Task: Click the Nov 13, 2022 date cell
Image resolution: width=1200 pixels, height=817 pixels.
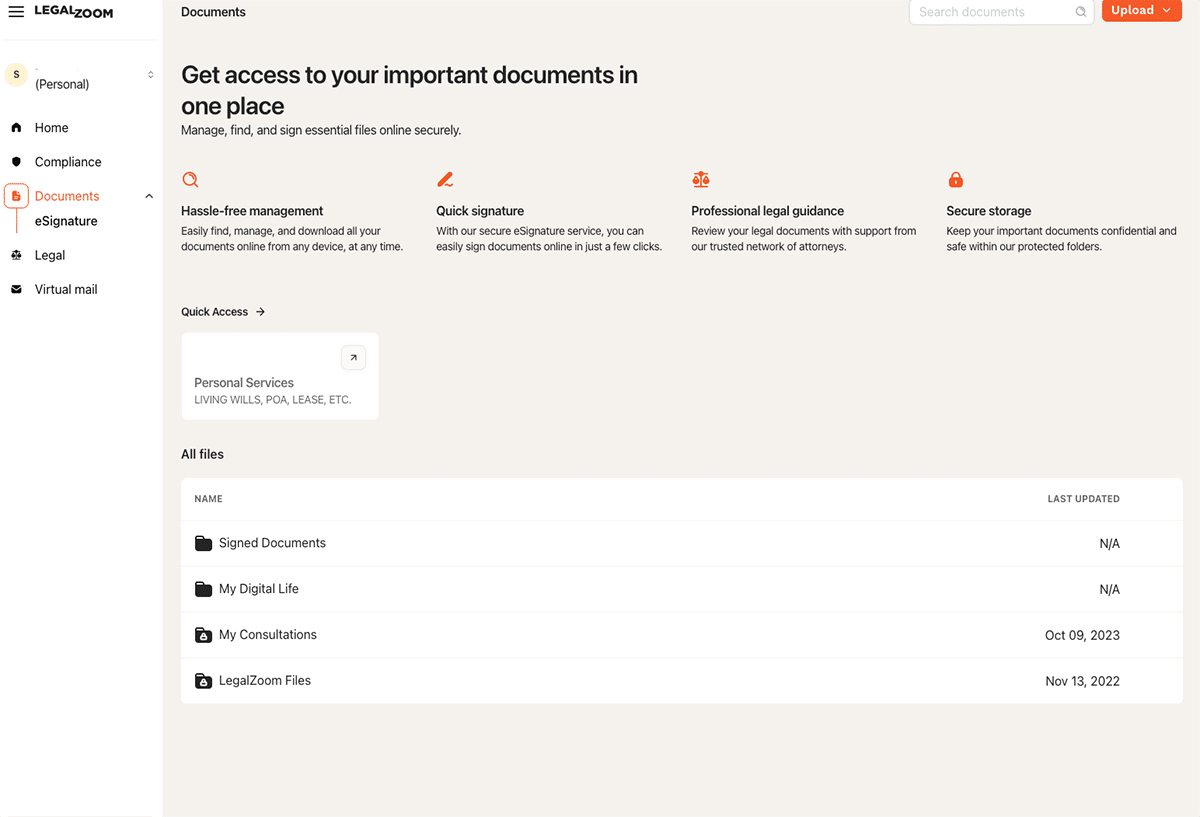Action: point(1082,681)
